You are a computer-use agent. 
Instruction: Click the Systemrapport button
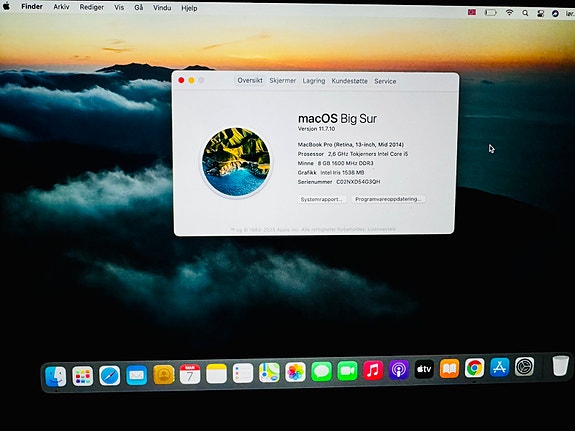coord(322,199)
